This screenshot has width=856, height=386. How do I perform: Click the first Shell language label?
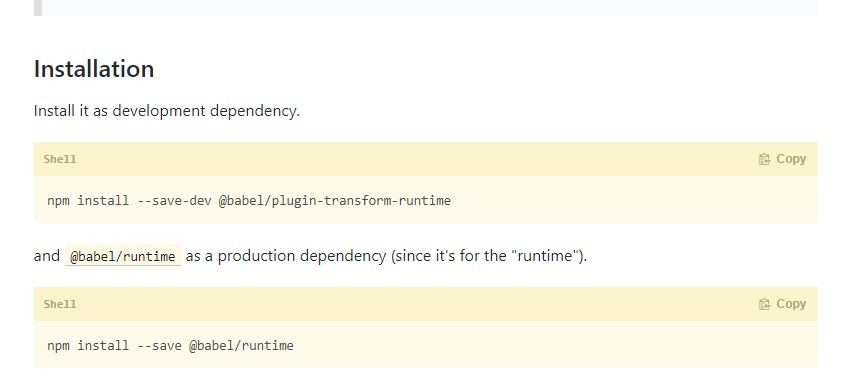tap(60, 159)
